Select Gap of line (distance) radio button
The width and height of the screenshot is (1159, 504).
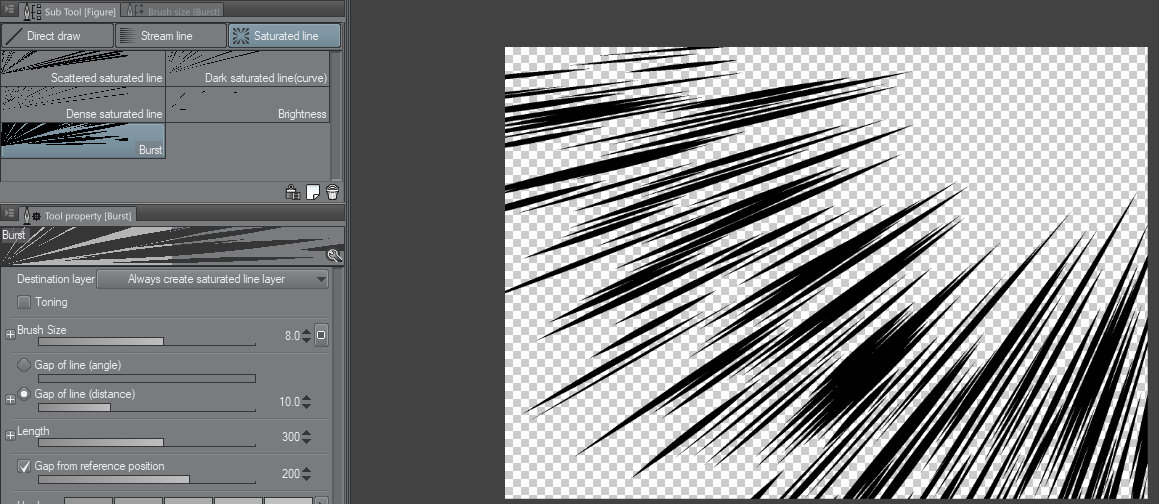pyautogui.click(x=24, y=394)
